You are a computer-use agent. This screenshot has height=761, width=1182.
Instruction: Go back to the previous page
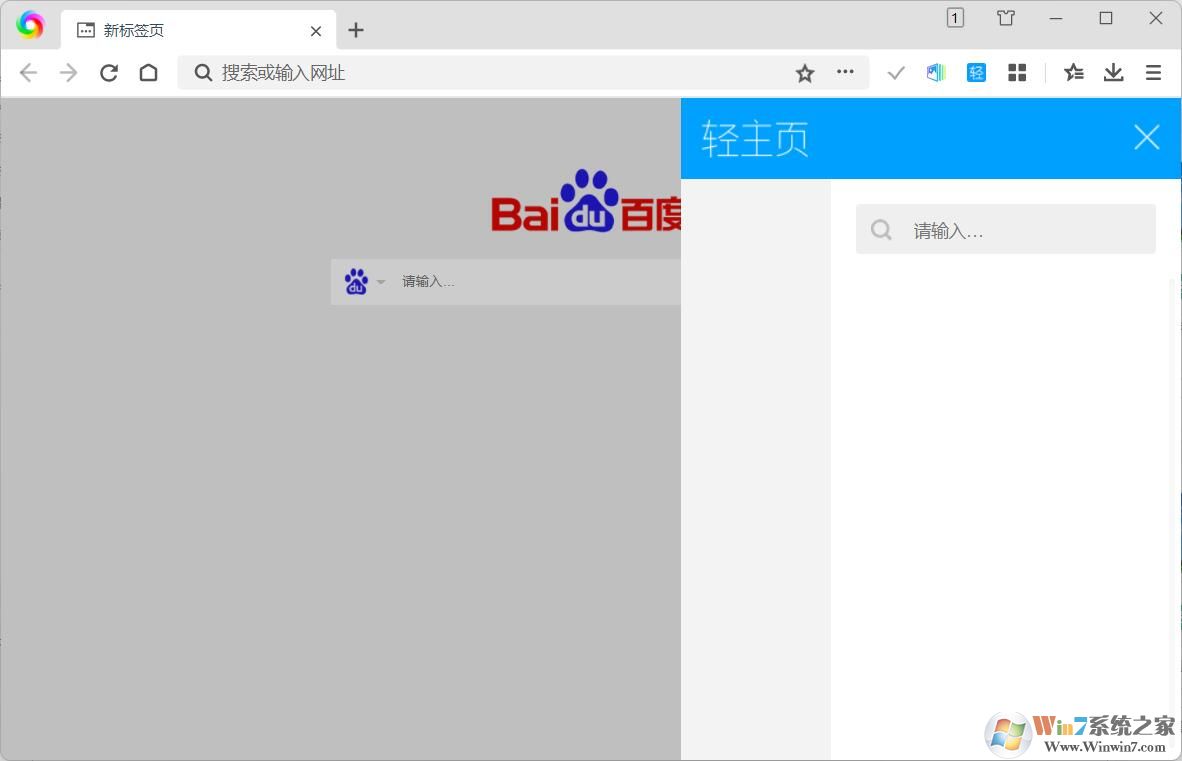[x=29, y=73]
